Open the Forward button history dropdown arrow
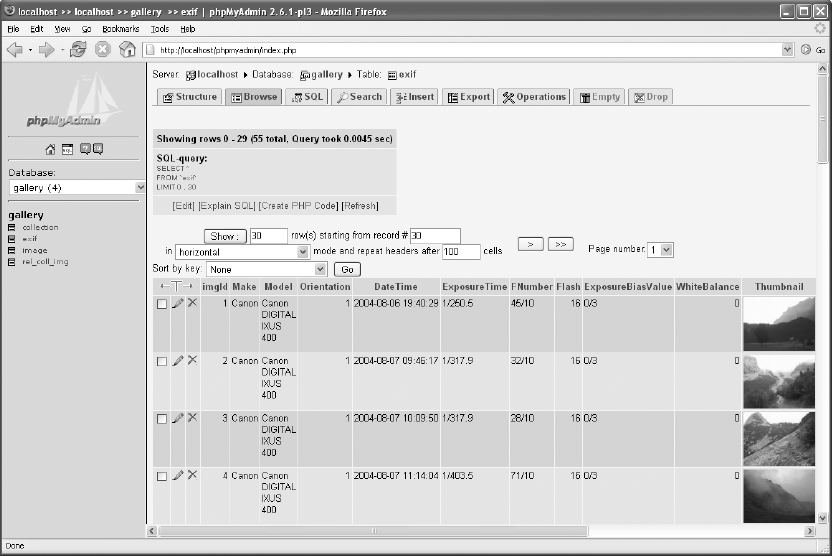 [62, 50]
